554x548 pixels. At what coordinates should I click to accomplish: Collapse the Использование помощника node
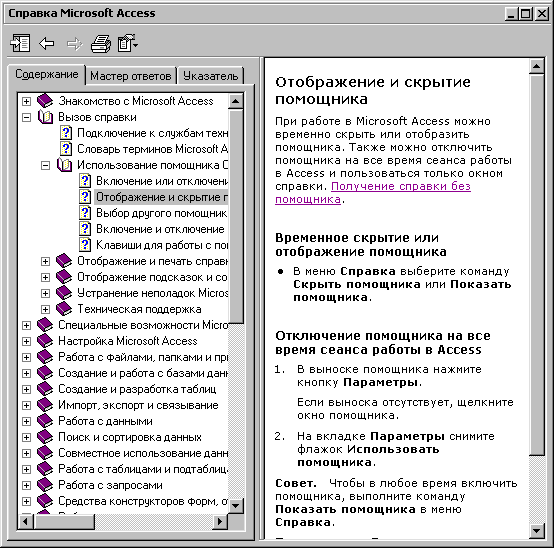46,165
